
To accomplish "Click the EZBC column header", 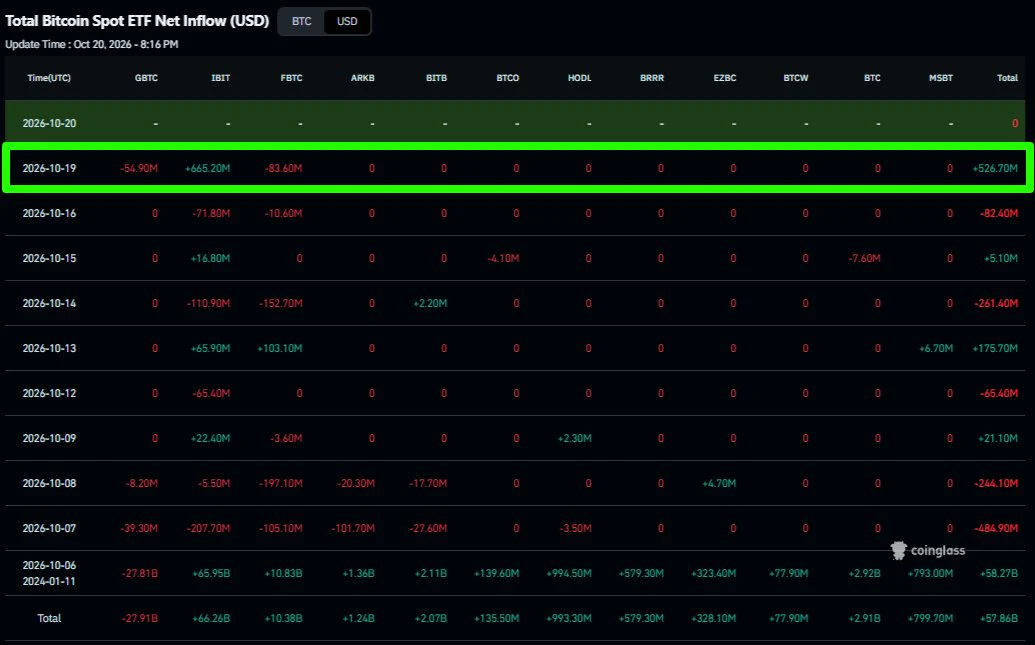I will tap(725, 78).
